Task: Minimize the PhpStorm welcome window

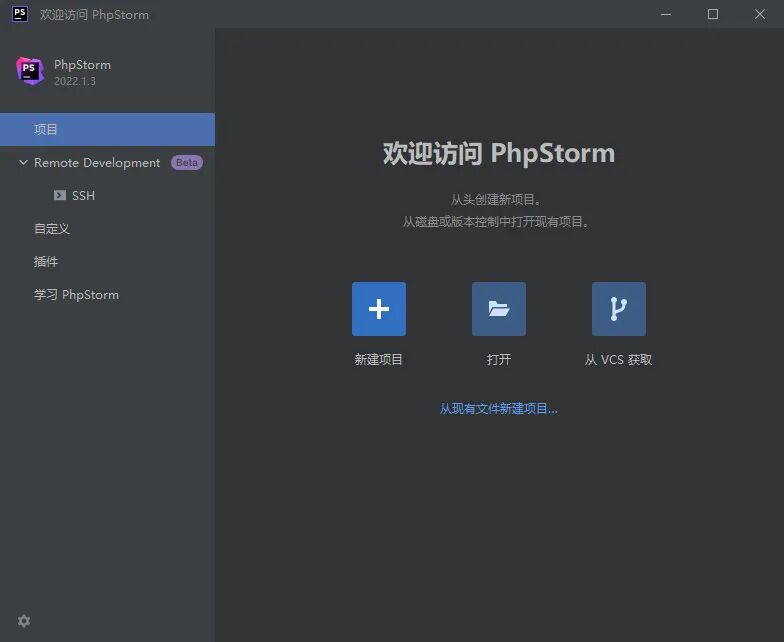Action: point(666,14)
